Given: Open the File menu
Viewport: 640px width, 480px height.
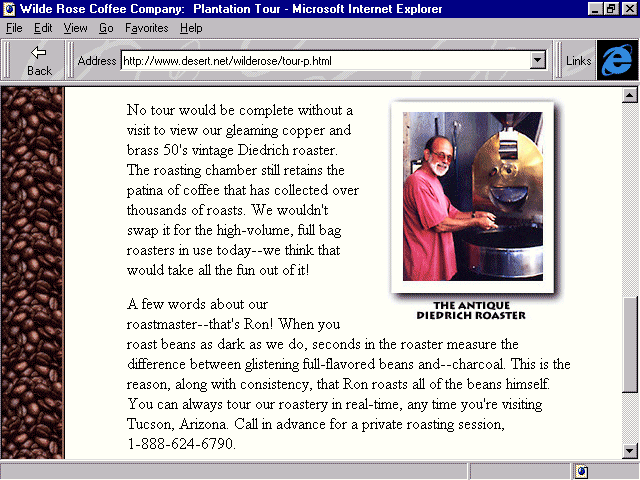Looking at the screenshot, I should 14,28.
